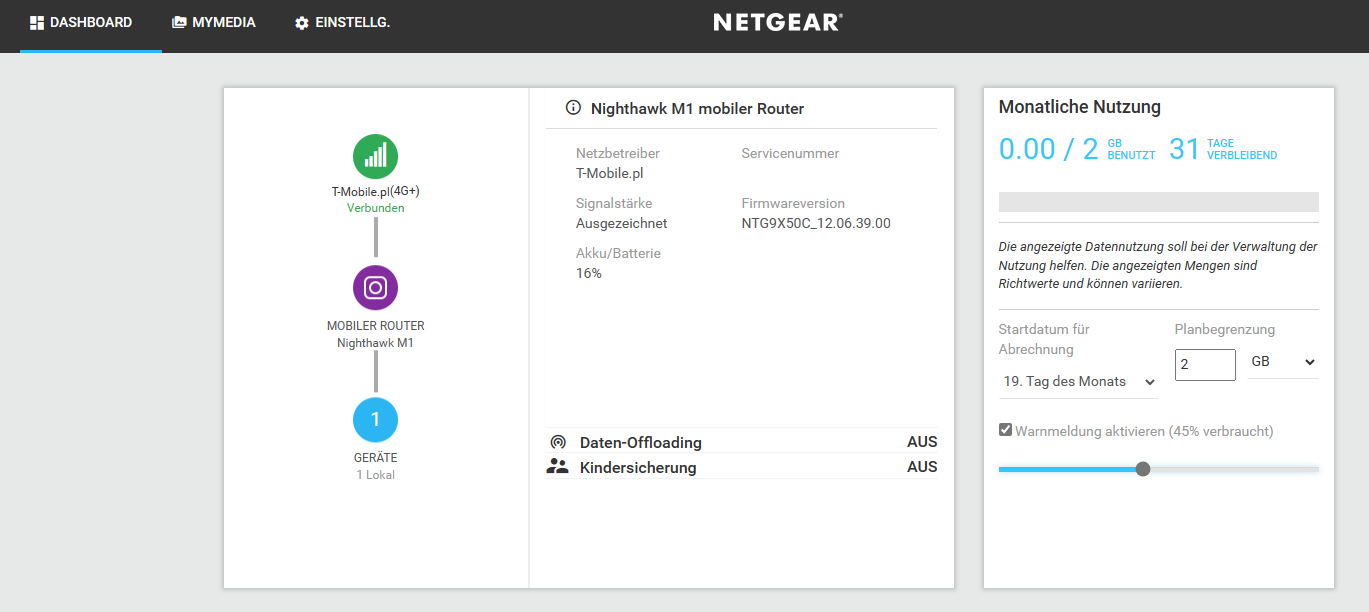
Task: Click the T-Mobile.pl(4G+) label
Action: (x=375, y=191)
